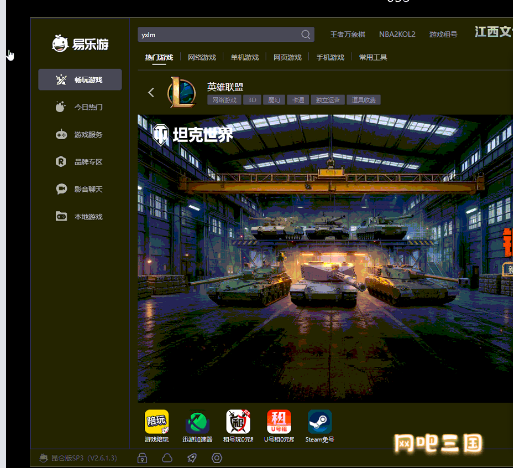Click the 易乐游 logo in the sidebar

[80, 44]
